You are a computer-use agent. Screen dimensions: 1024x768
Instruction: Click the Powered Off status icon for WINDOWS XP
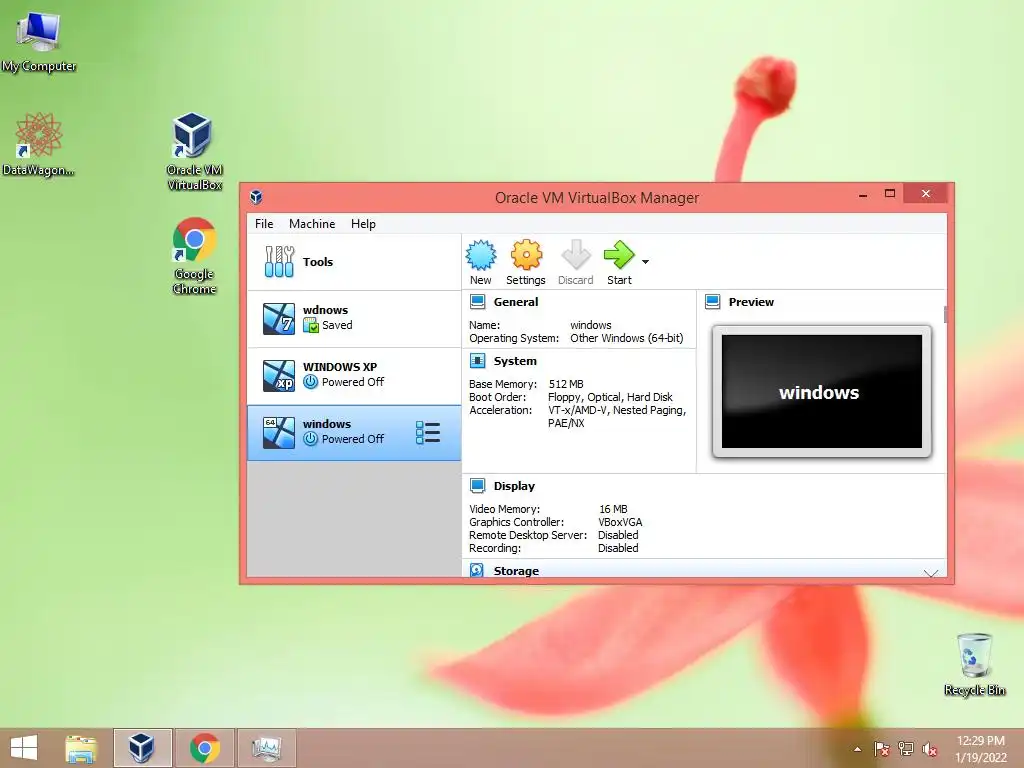coord(311,382)
